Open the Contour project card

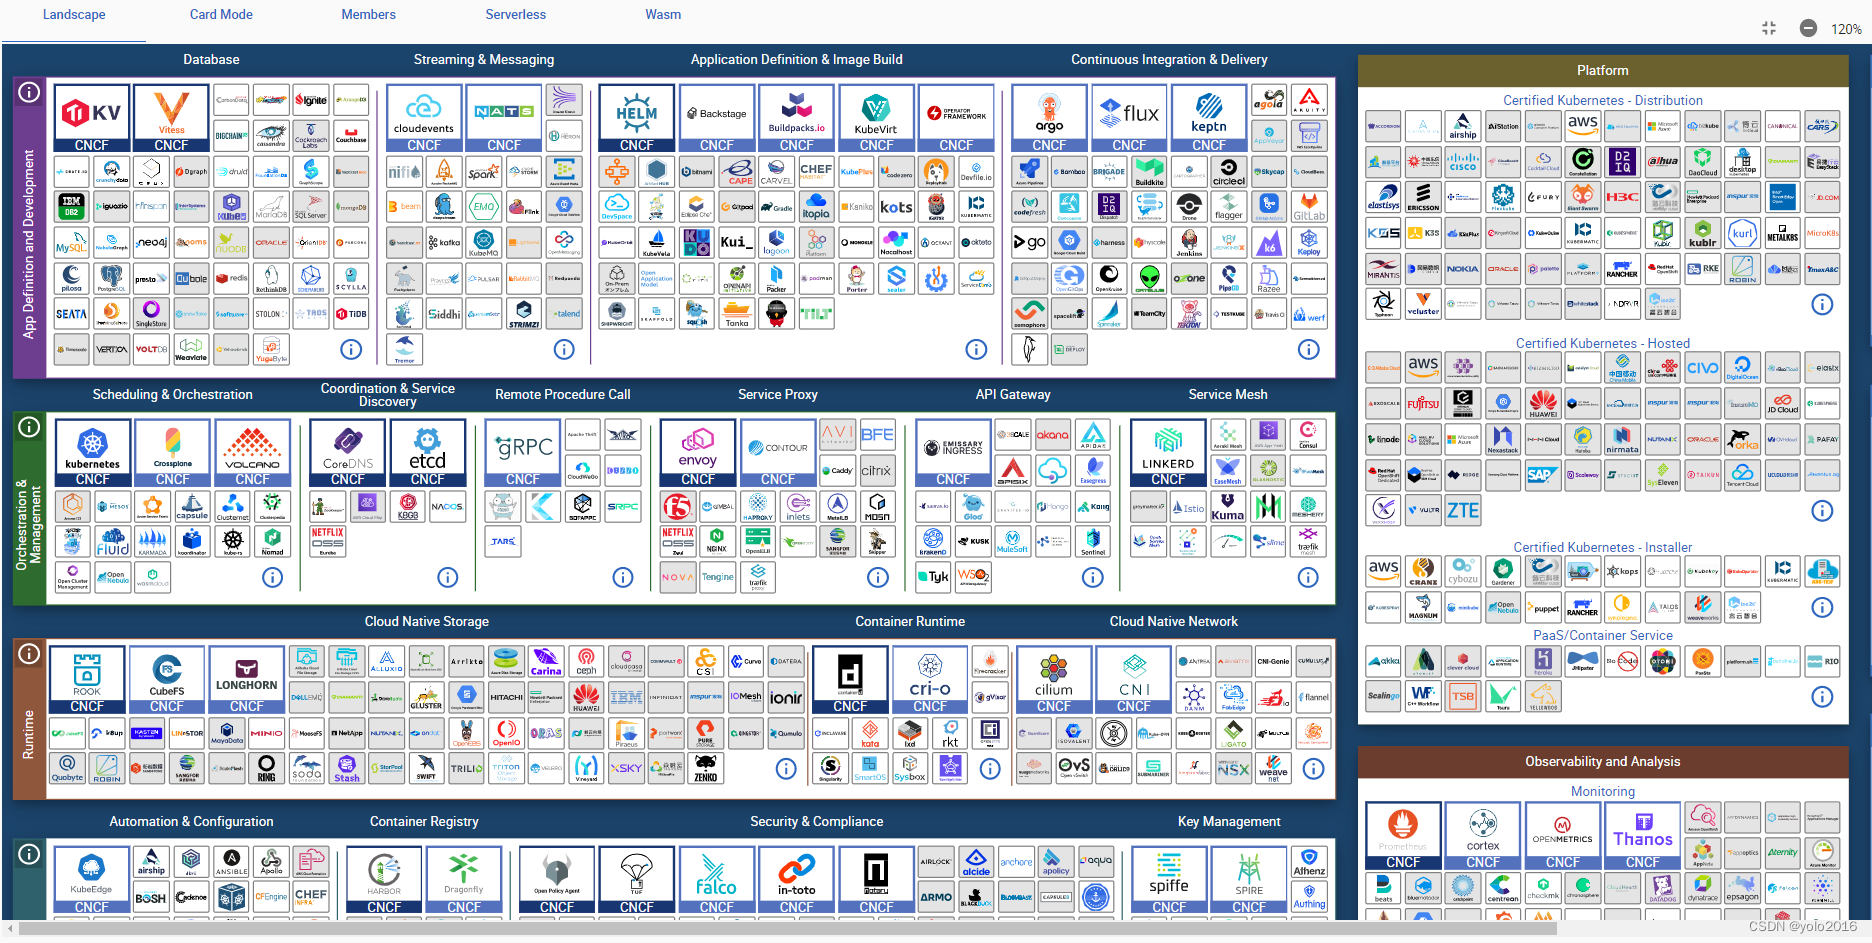(x=778, y=453)
